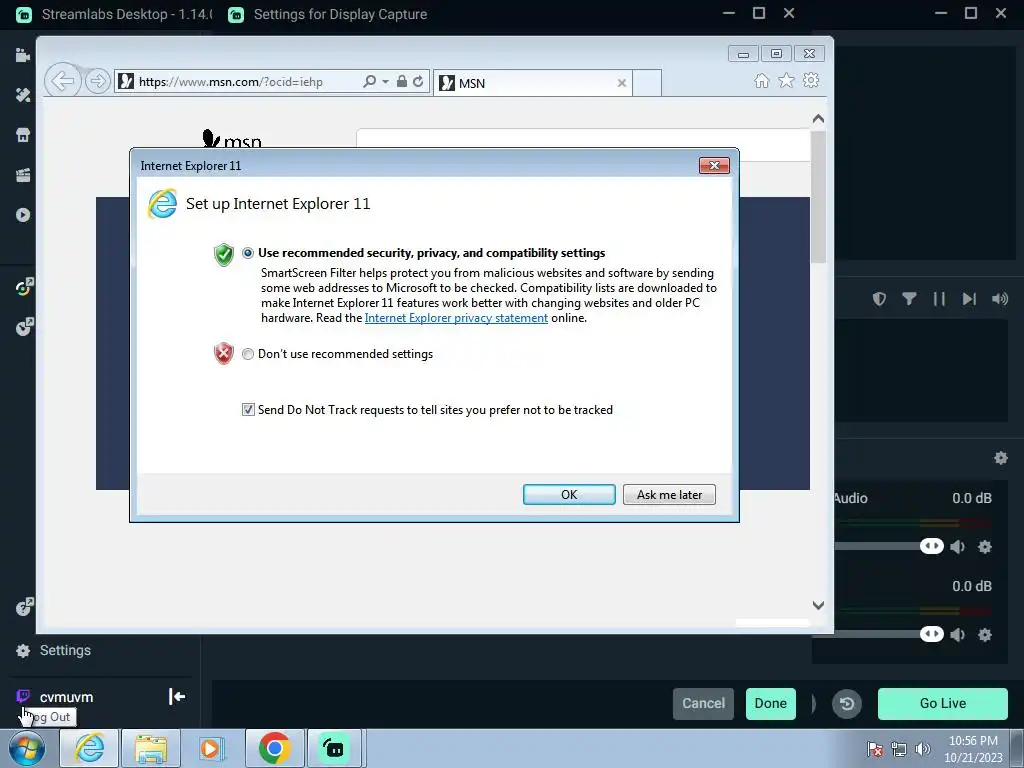Click the speaker icon beside the skip-forward icon
The image size is (1024, 768).
click(999, 299)
